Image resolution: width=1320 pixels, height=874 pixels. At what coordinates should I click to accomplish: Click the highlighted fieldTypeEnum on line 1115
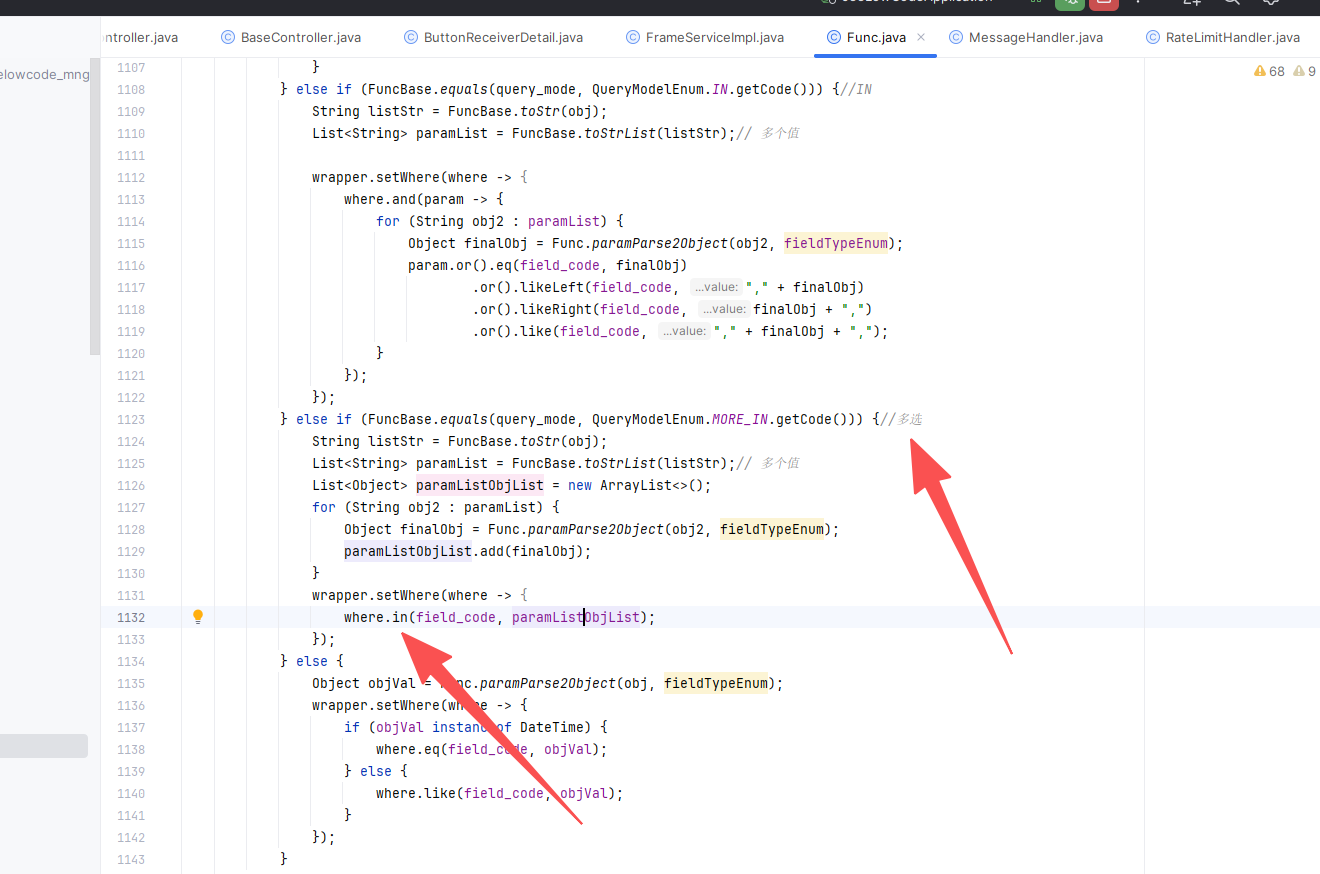(x=843, y=243)
